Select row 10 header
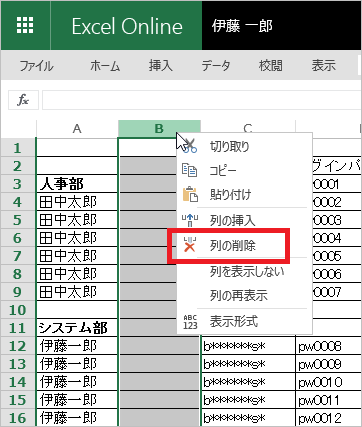The image size is (362, 427). pos(18,310)
